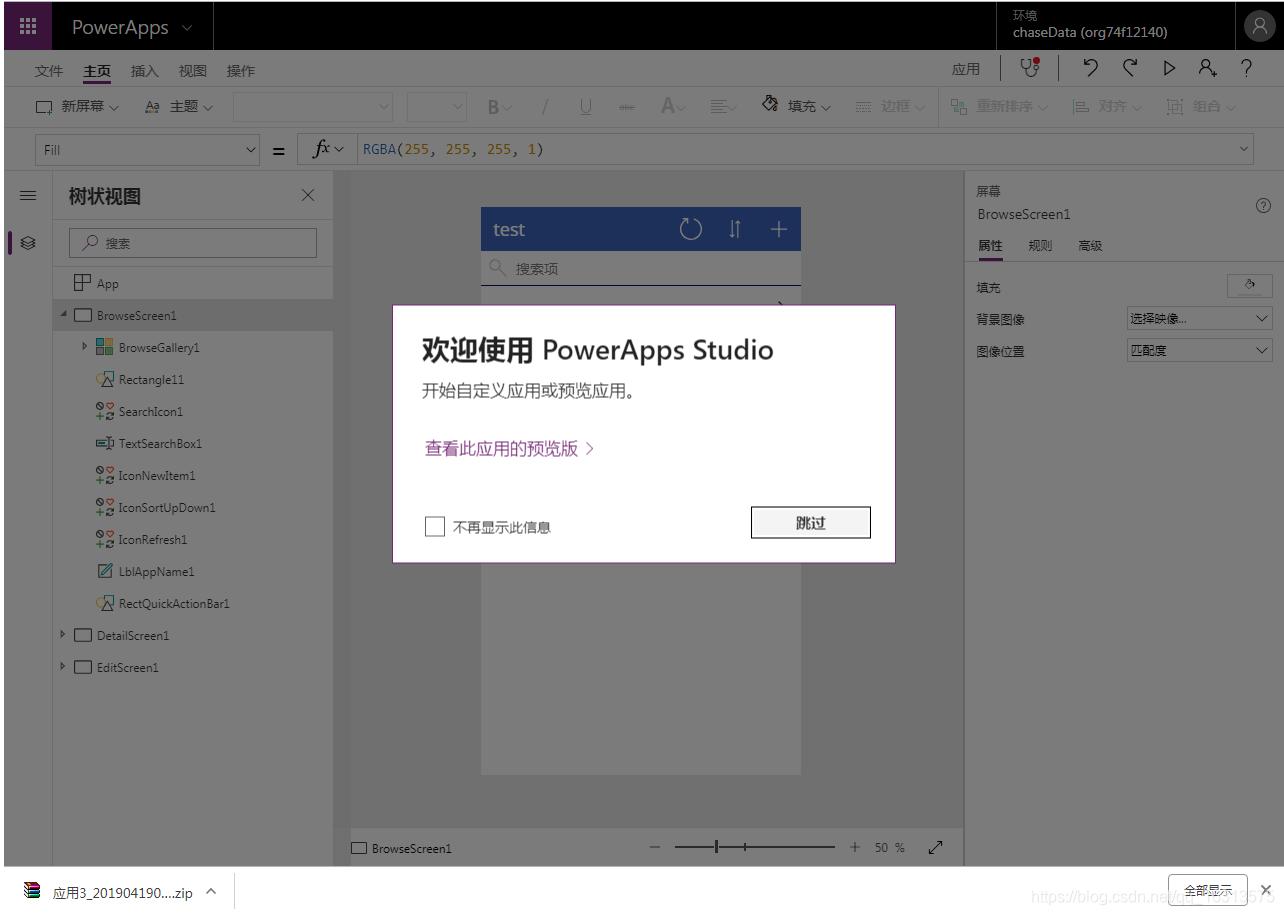Image resolution: width=1284 pixels, height=915 pixels.
Task: Click the 应用 button in toolbar
Action: [966, 69]
